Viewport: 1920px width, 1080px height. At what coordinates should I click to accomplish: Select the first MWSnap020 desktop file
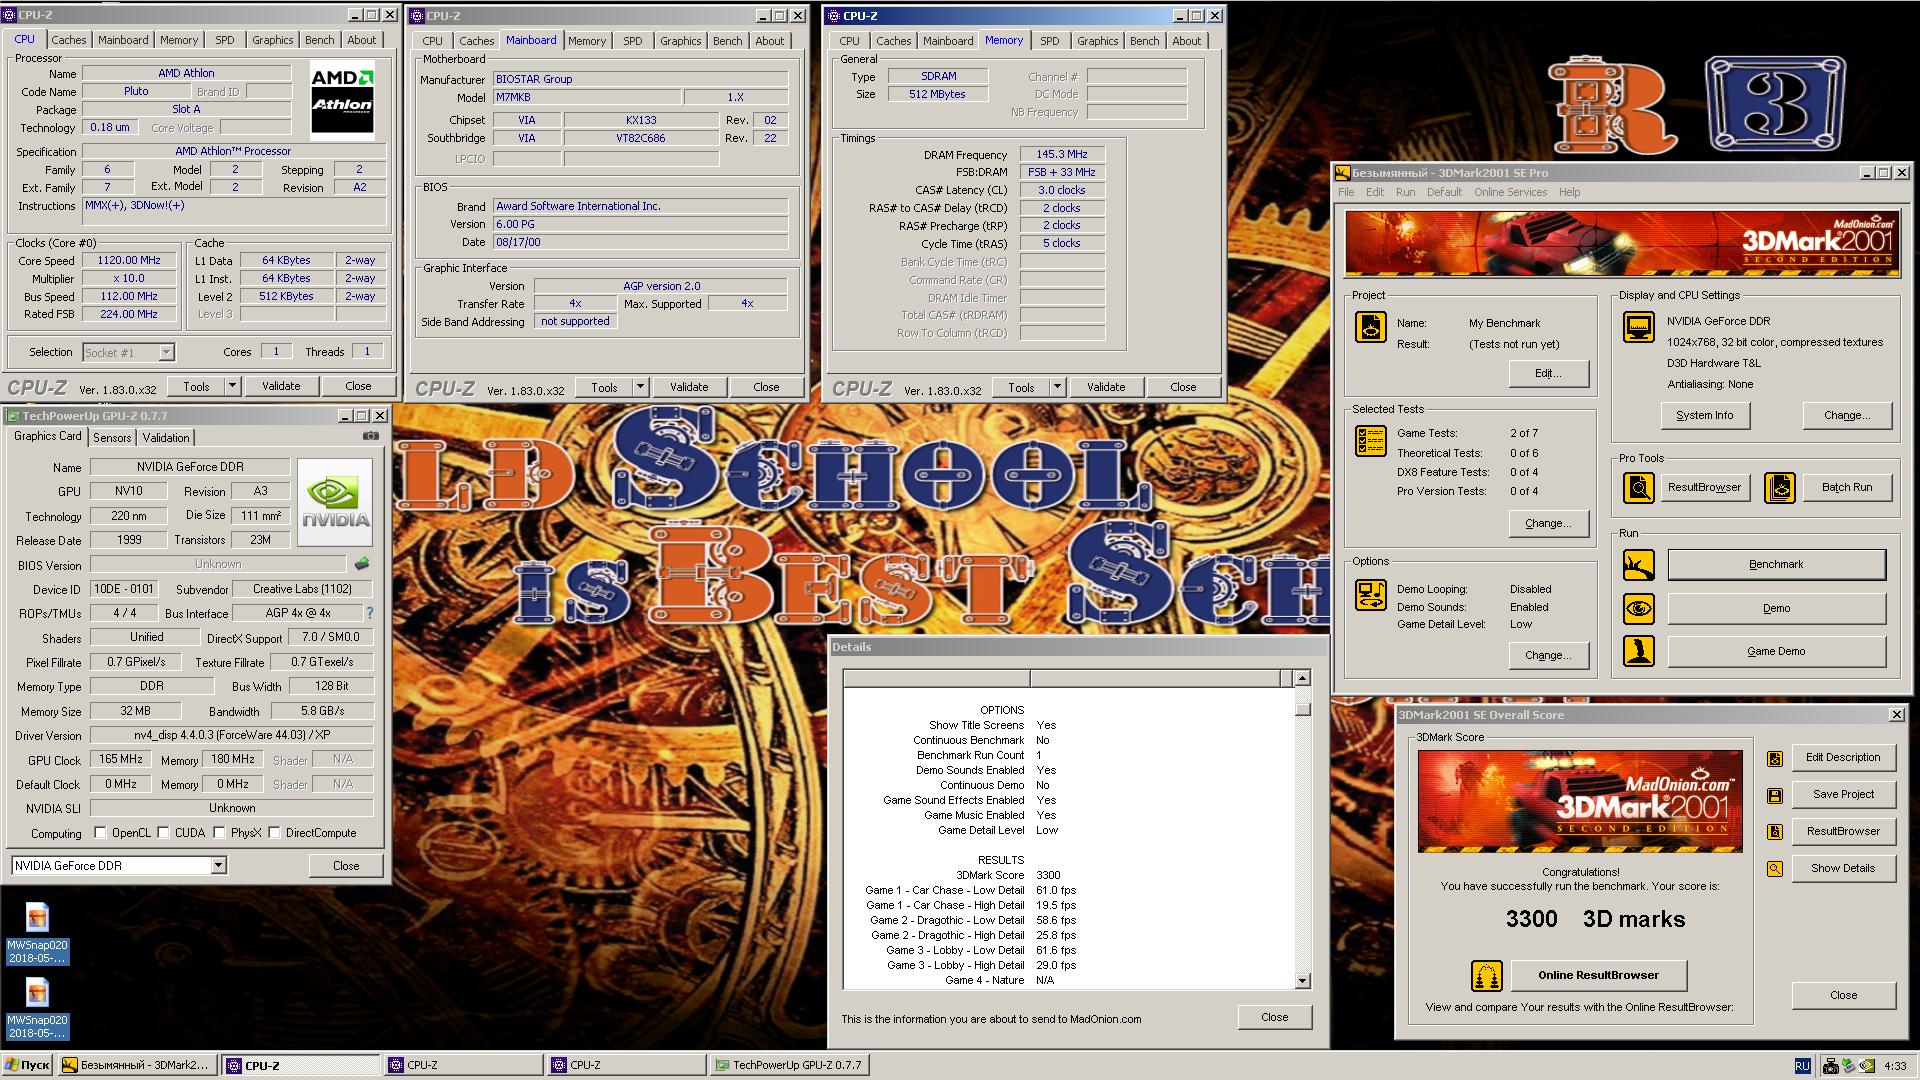[37, 934]
